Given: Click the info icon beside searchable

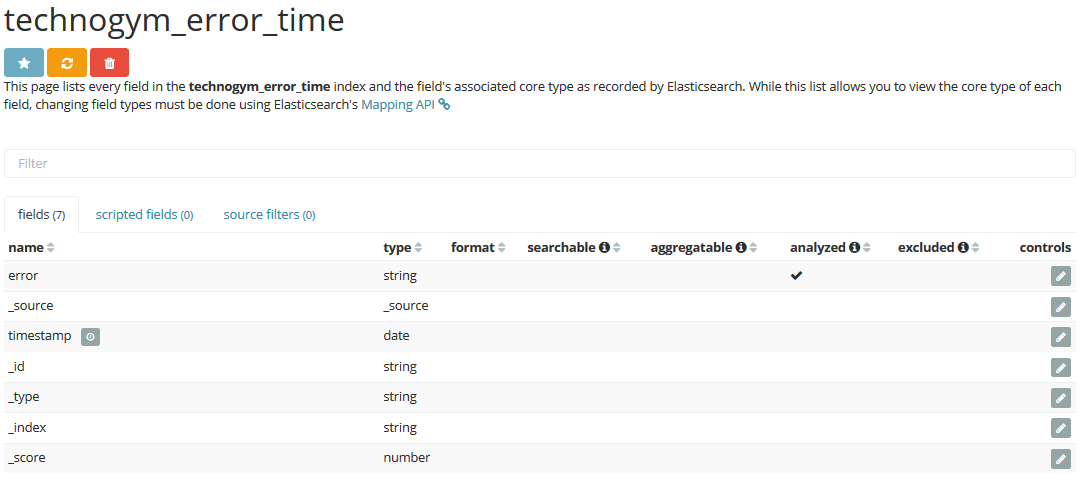Looking at the screenshot, I should click(604, 247).
